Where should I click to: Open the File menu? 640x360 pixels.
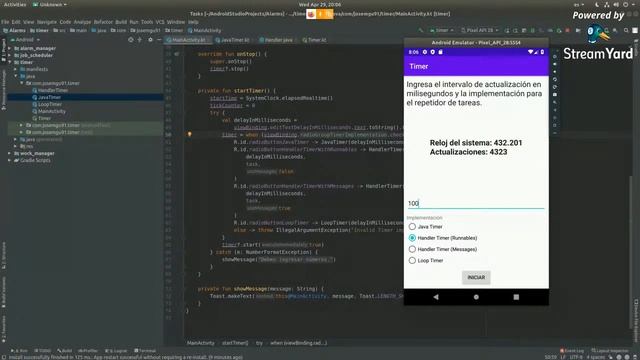click(5, 22)
